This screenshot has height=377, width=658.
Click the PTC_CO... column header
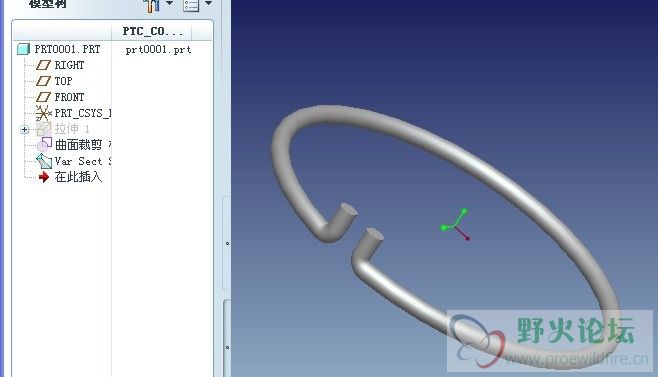coord(152,31)
